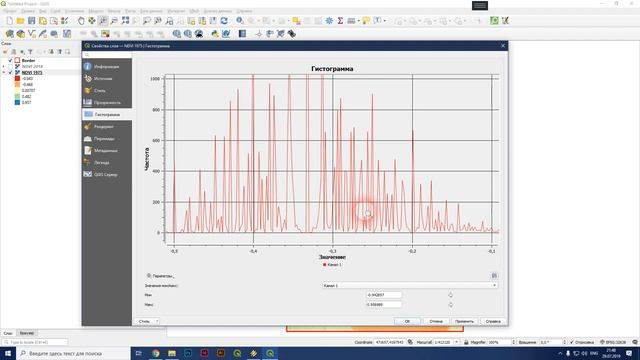Pan the map to the selection
This screenshot has width=640, height=360.
point(92,20)
